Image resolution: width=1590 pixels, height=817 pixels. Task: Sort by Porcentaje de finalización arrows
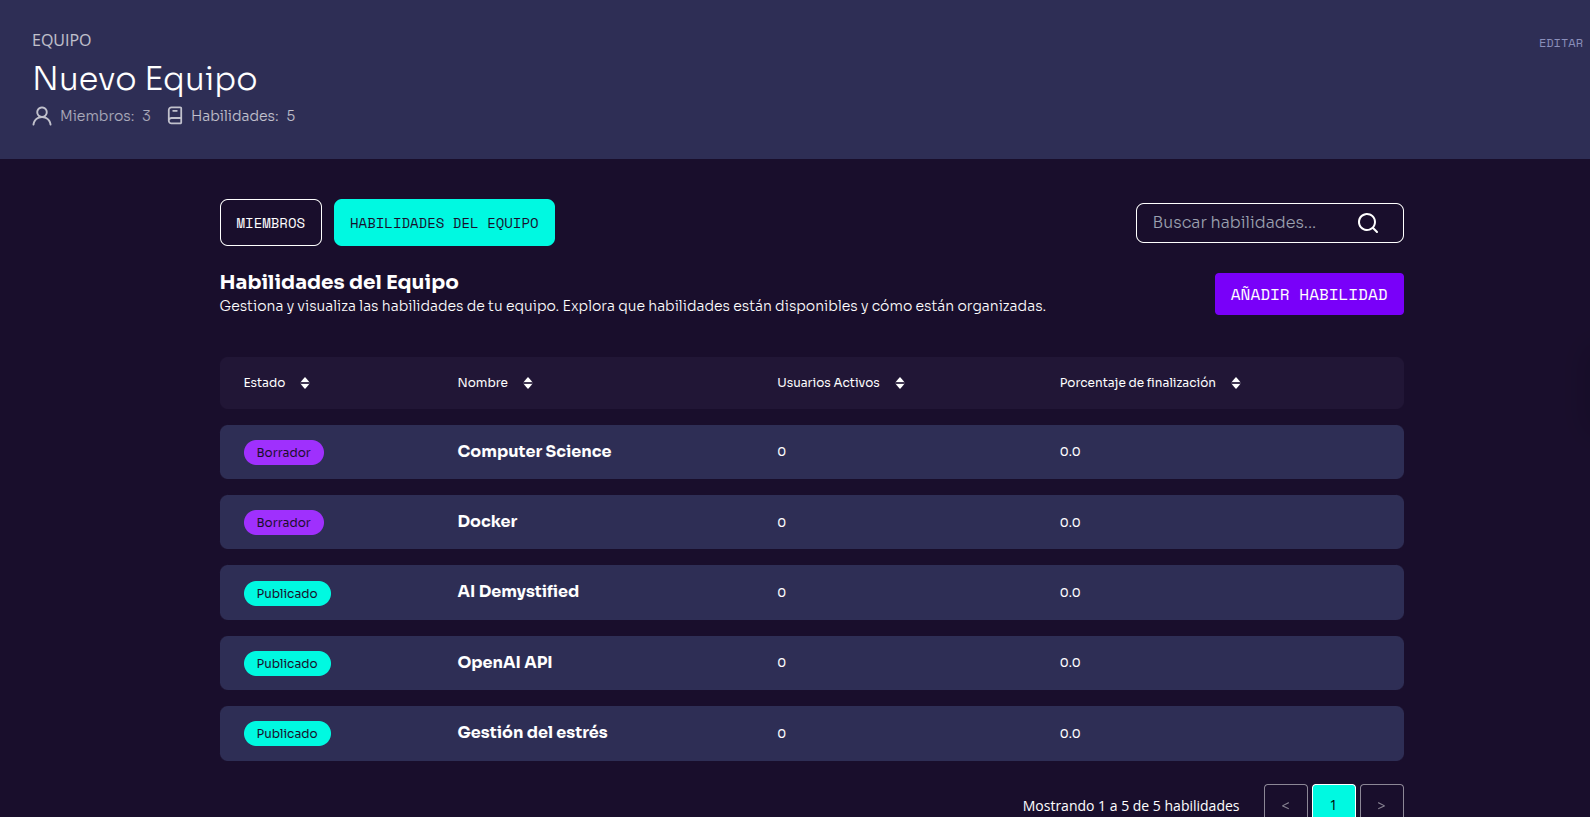coord(1236,383)
